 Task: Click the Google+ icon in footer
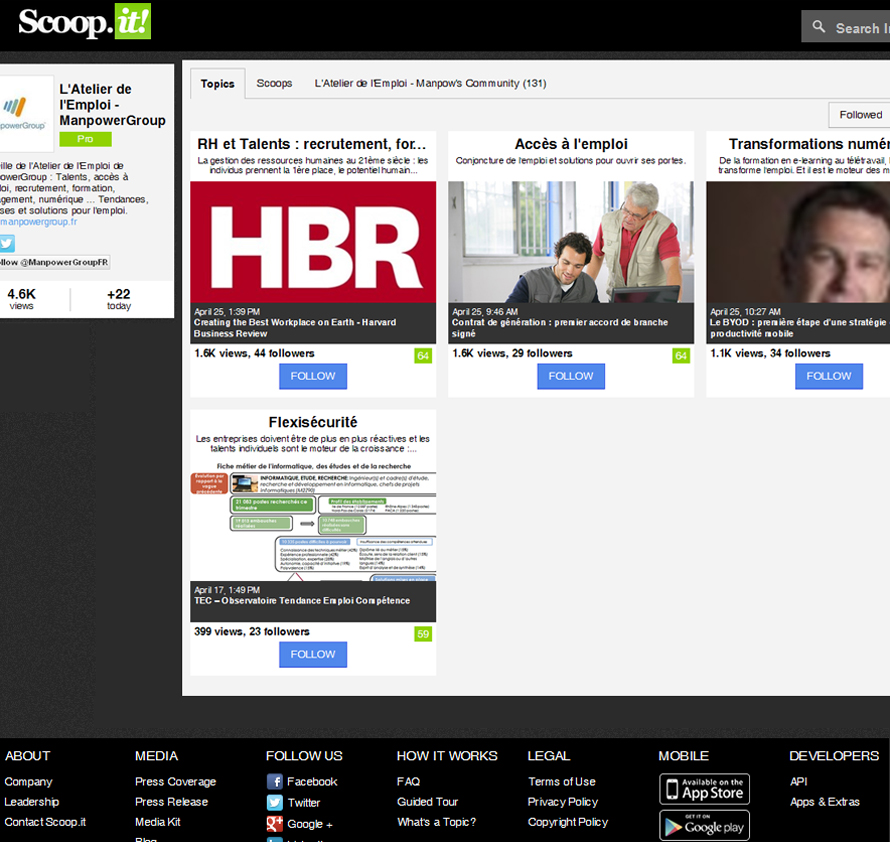(x=275, y=824)
